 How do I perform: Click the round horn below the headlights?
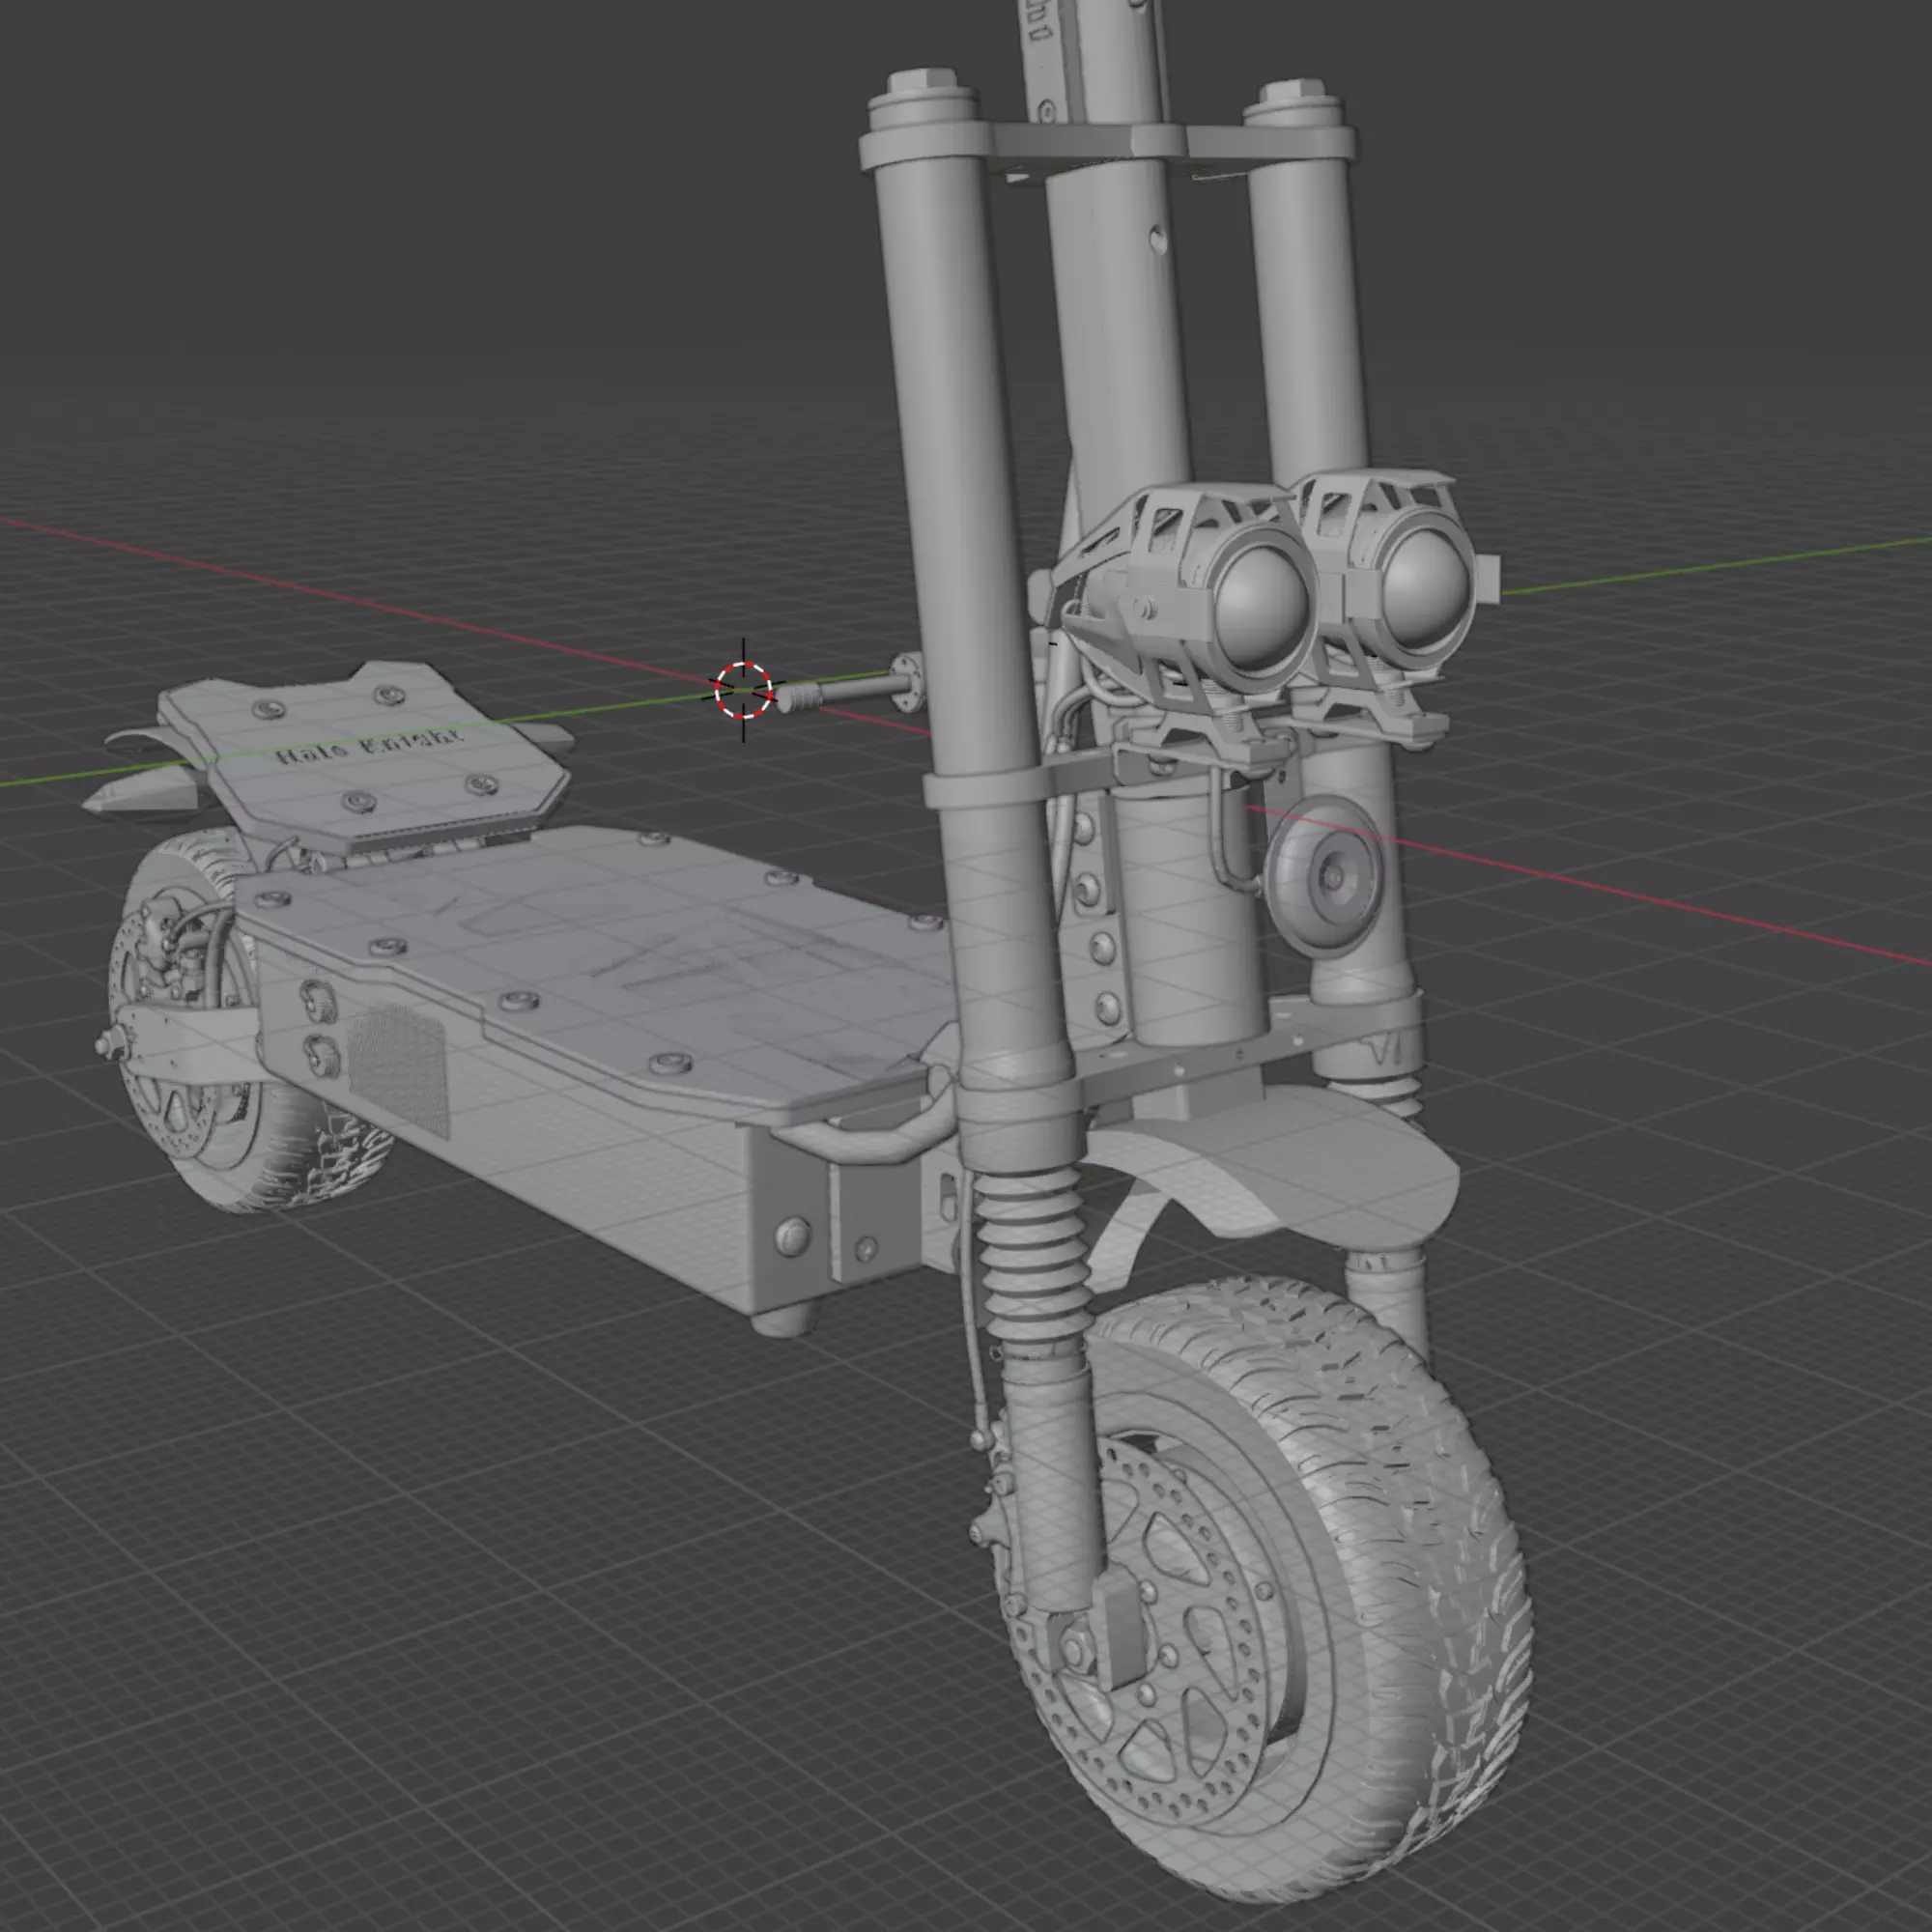[1323, 875]
